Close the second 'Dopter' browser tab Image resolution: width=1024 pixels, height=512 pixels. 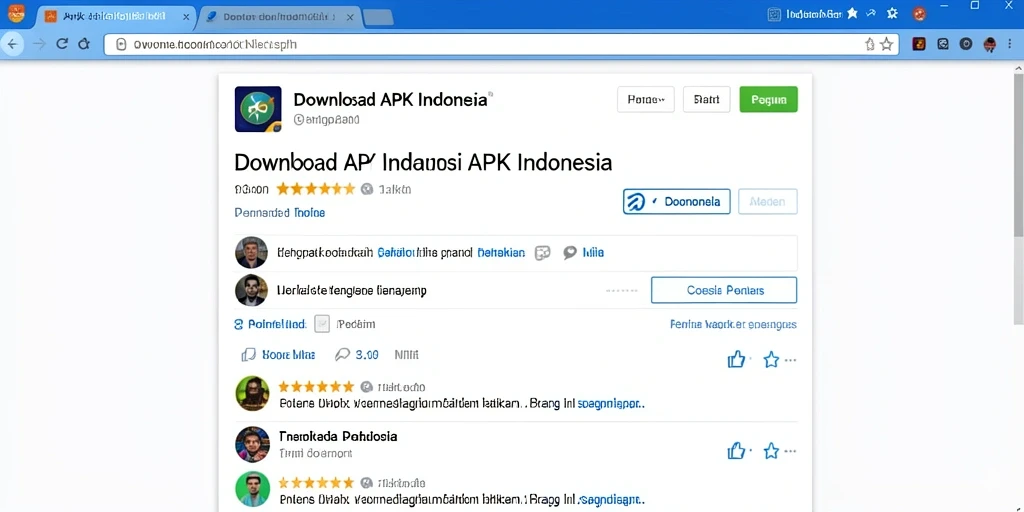[349, 18]
